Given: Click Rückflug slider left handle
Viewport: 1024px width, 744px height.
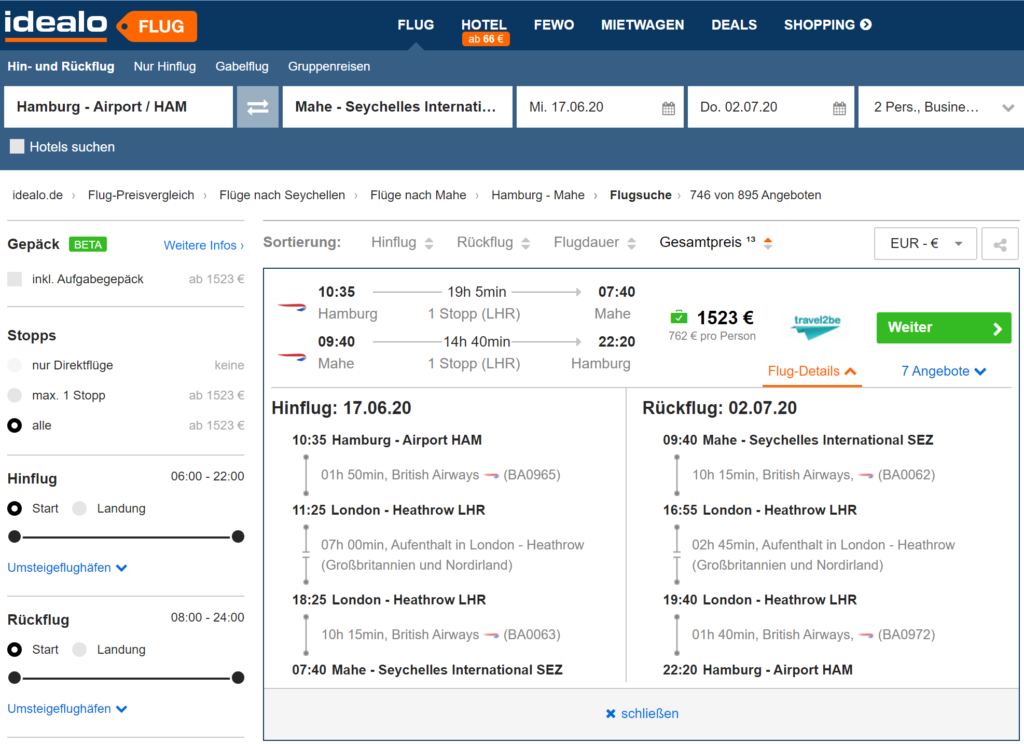Looking at the screenshot, I should coord(14,678).
